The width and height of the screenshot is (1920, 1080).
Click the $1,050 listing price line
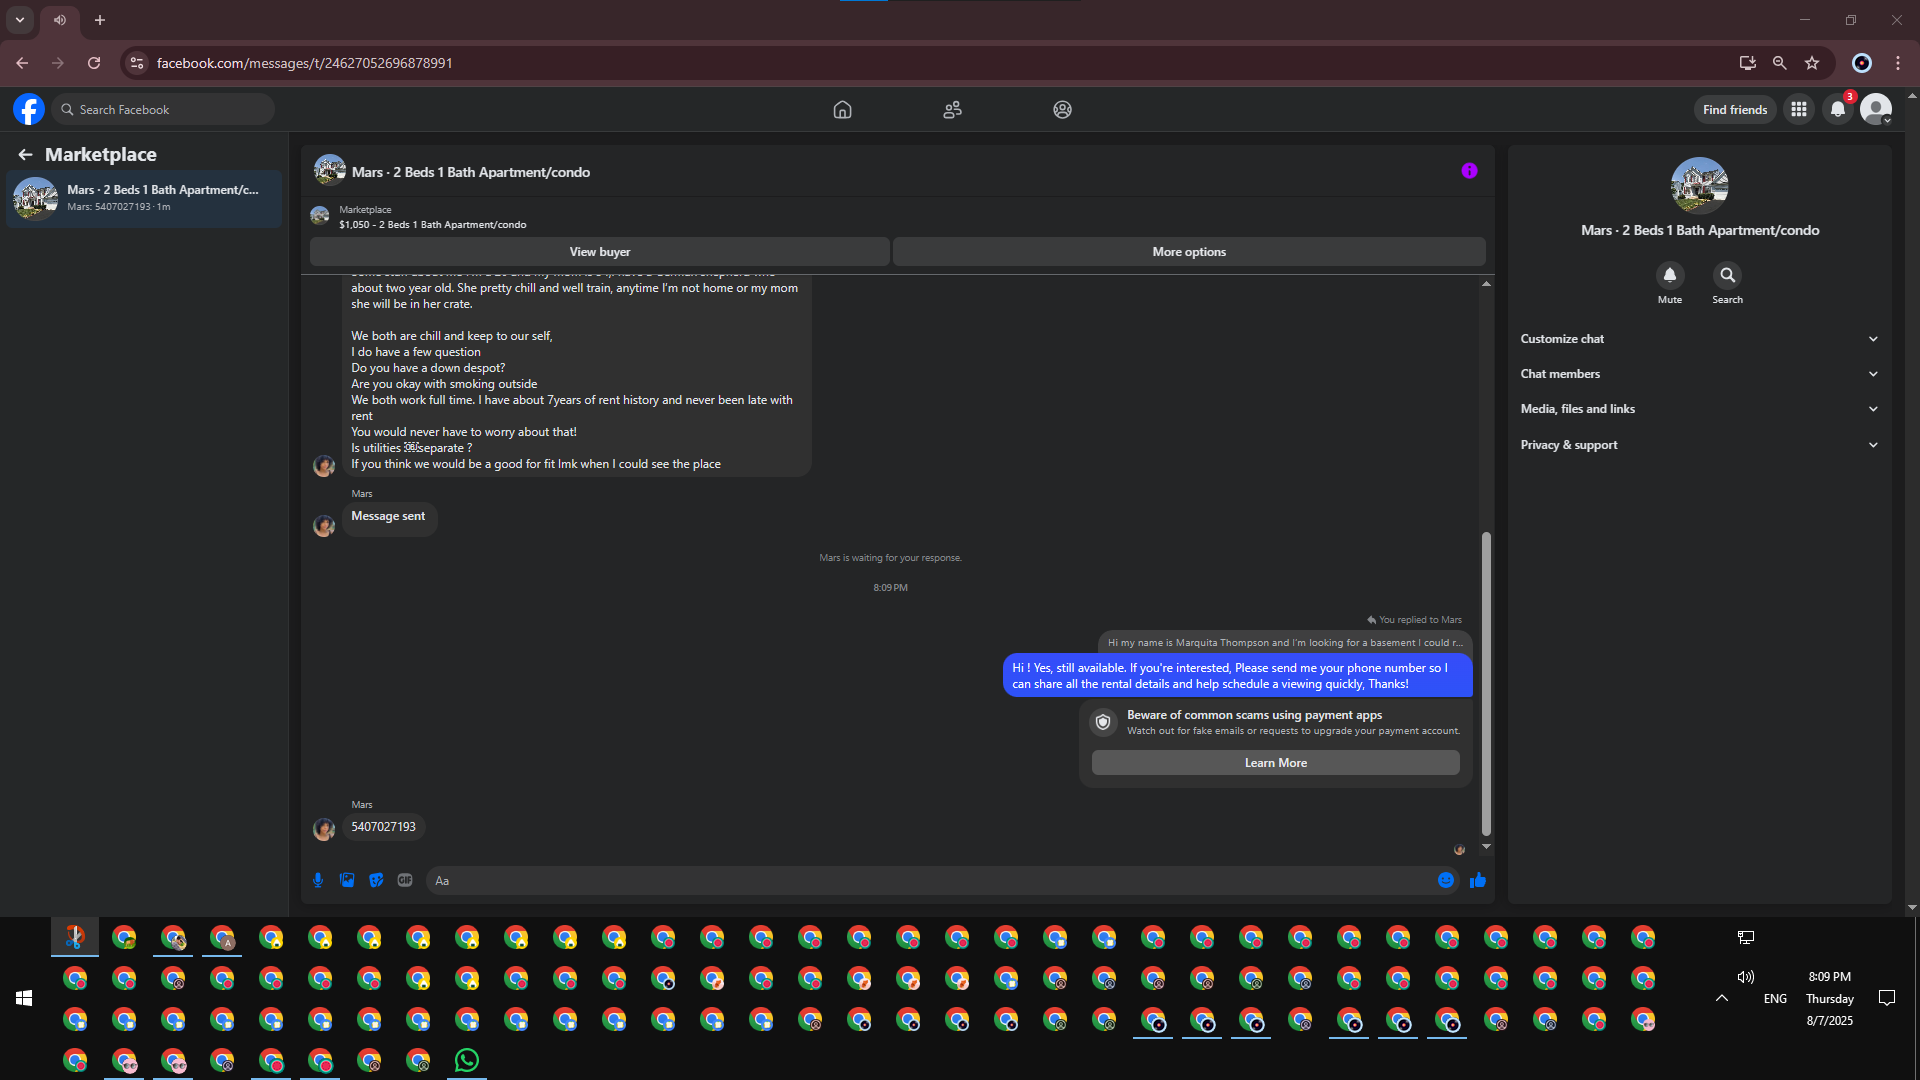(432, 225)
